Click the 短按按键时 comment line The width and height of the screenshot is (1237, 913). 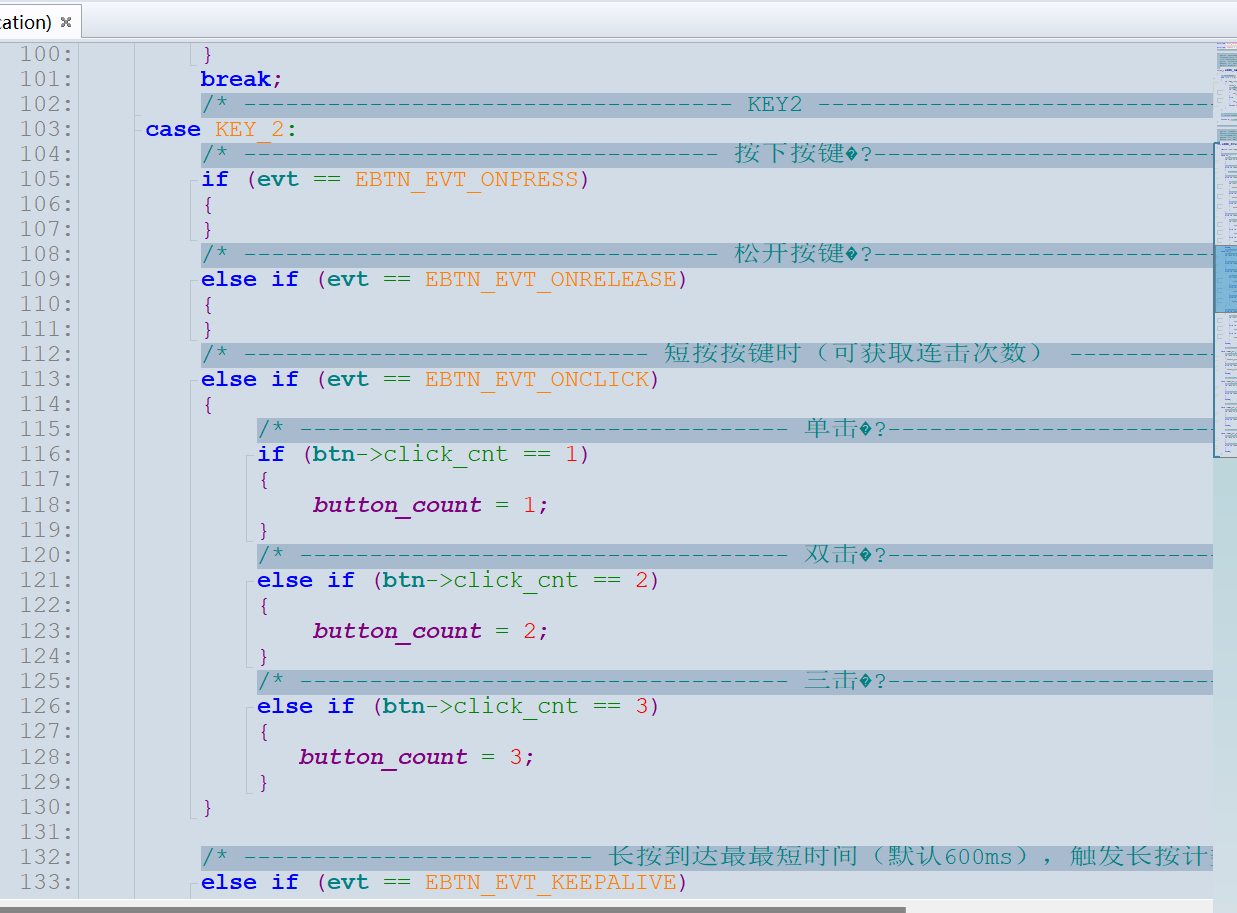(707, 354)
